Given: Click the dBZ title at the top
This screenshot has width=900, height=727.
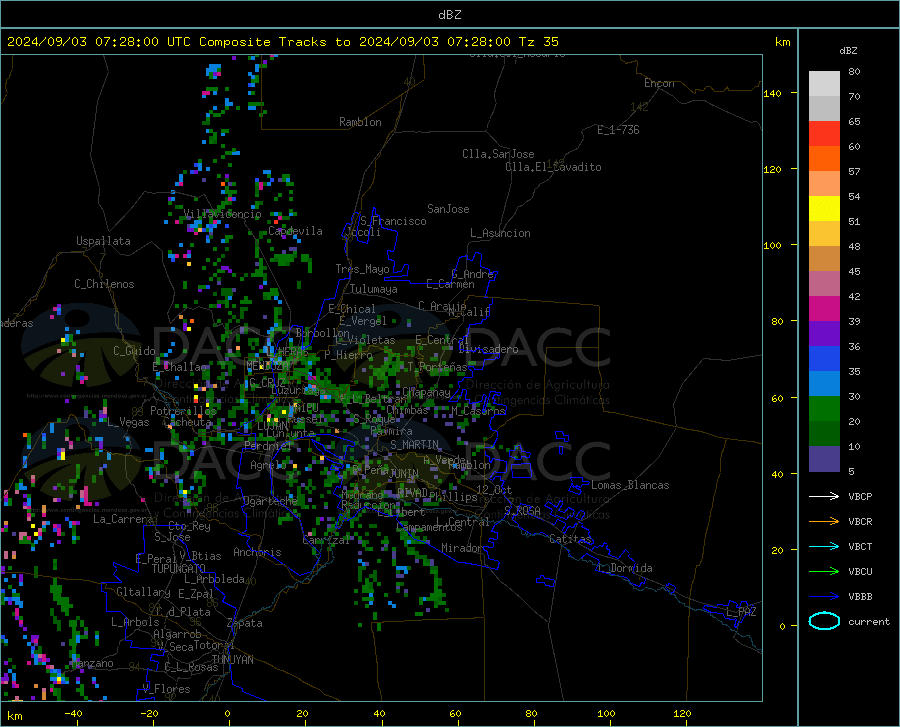Looking at the screenshot, I should click(449, 15).
